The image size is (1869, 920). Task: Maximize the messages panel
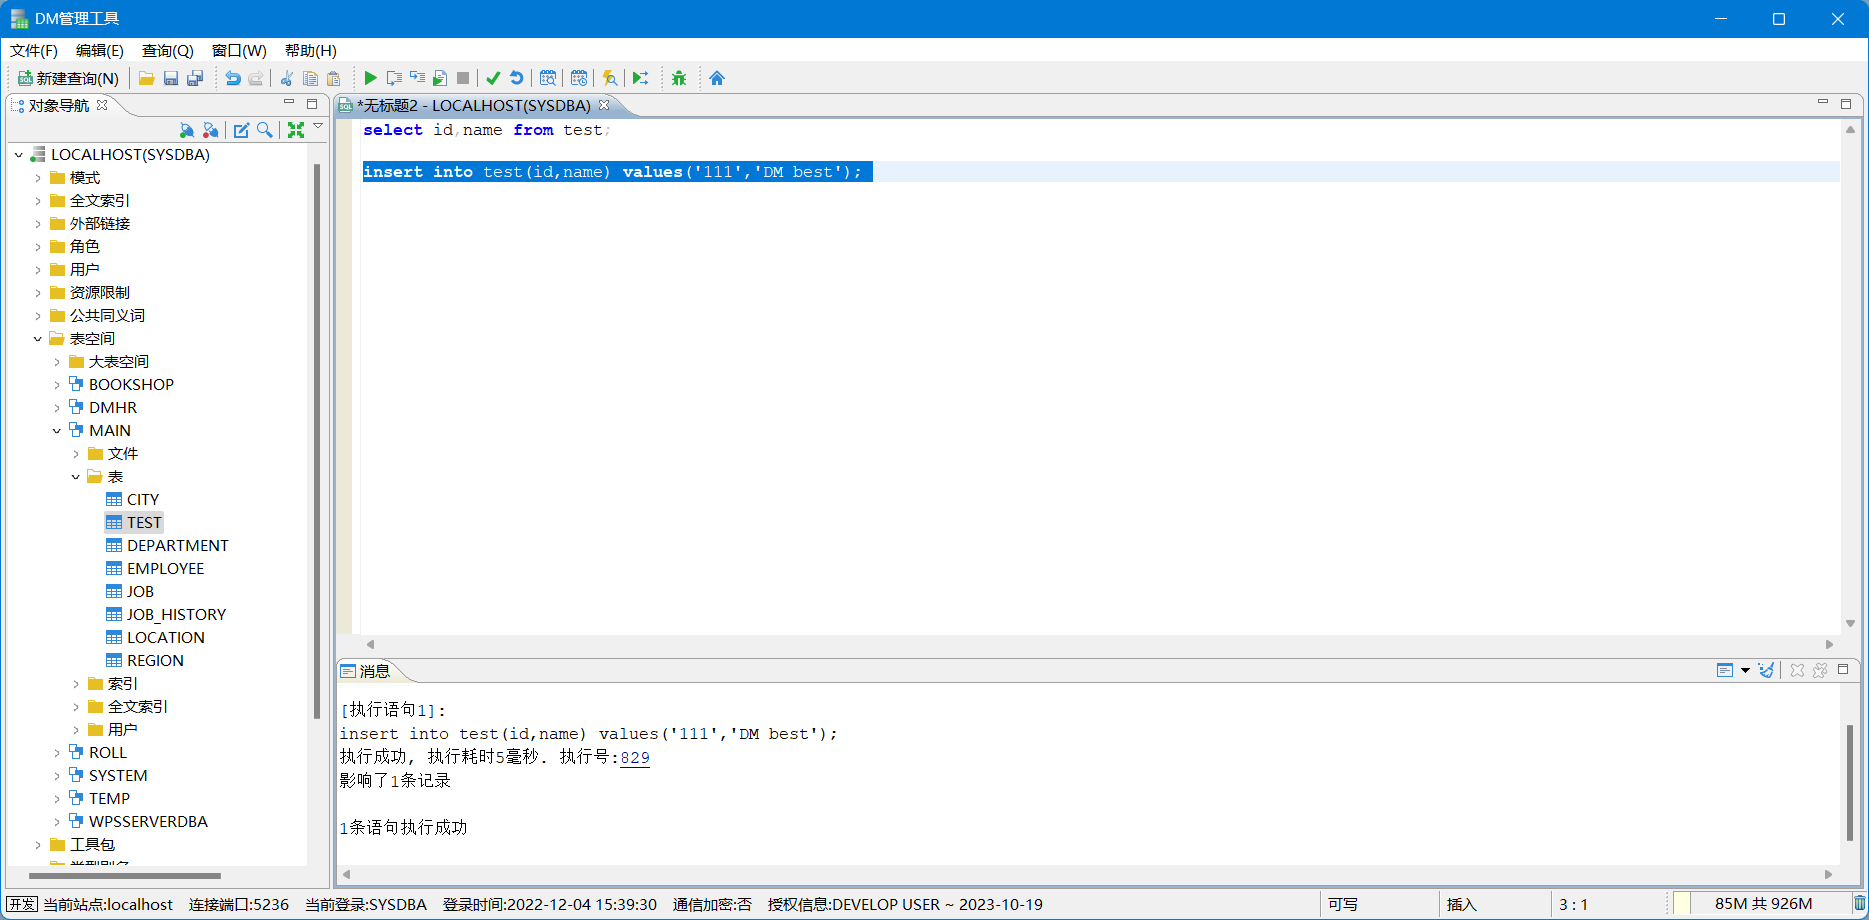coord(1843,669)
